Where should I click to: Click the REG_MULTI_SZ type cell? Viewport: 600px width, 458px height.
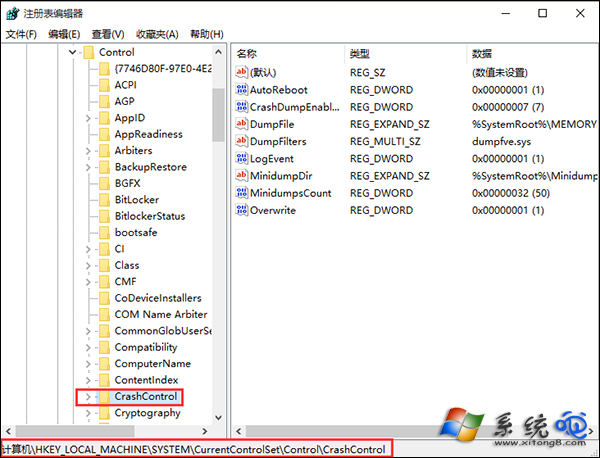tap(385, 142)
